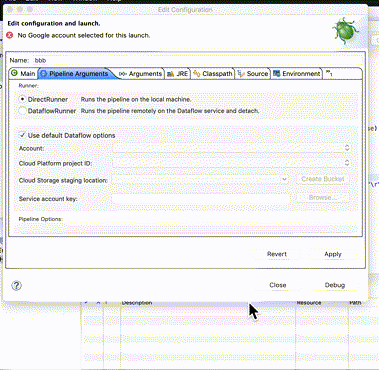The image size is (379, 370).
Task: Show hidden tabs overflow chevron
Action: [x=329, y=74]
